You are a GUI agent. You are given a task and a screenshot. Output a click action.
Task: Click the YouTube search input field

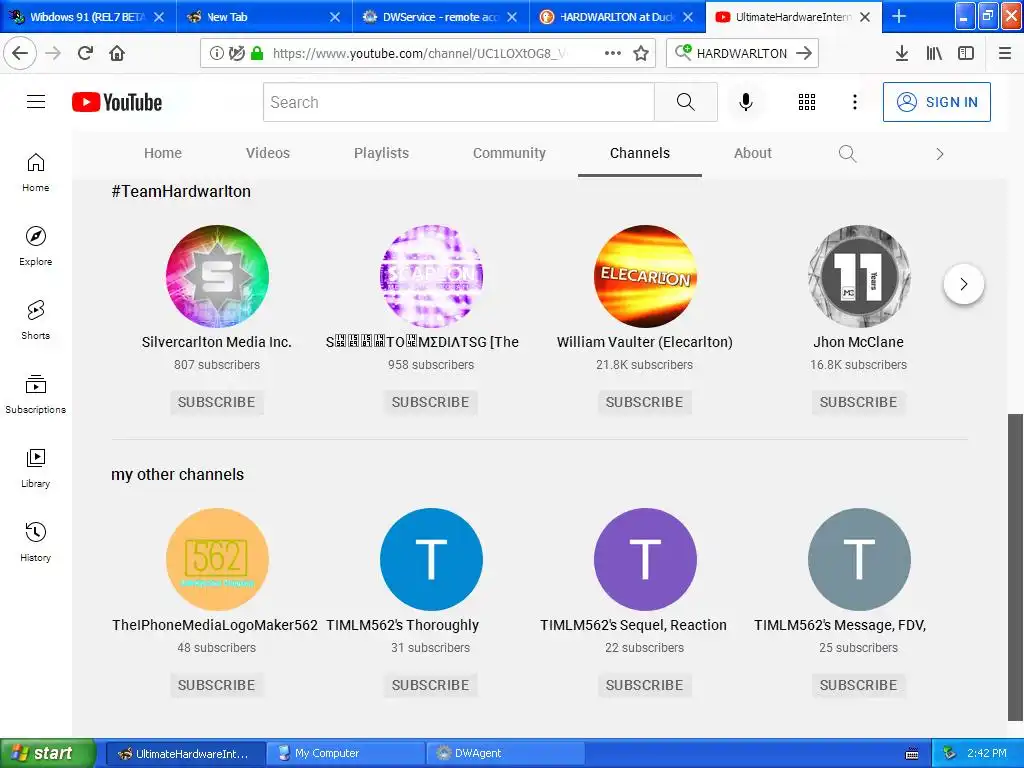coord(459,102)
